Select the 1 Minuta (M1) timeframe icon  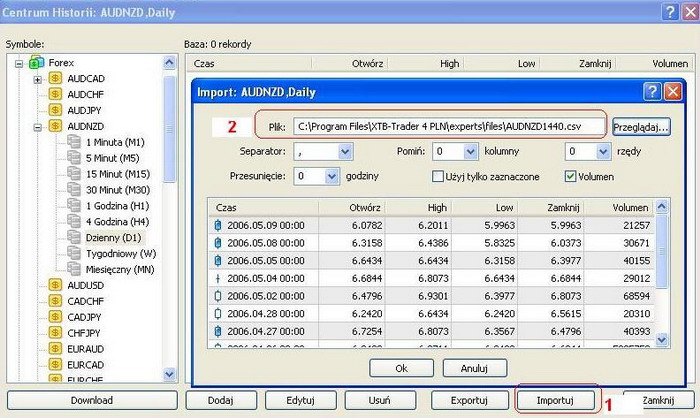pos(74,143)
